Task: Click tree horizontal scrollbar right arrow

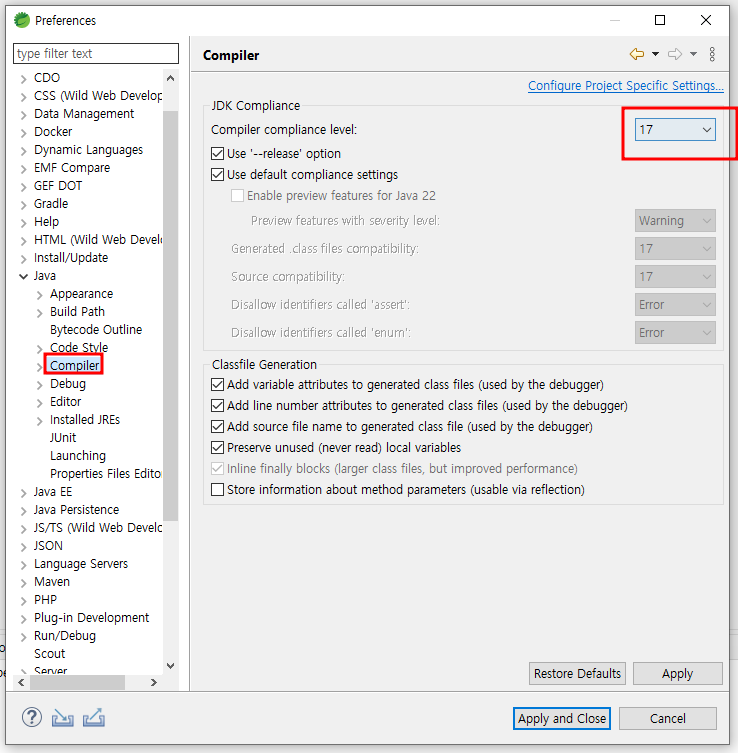Action: click(154, 682)
